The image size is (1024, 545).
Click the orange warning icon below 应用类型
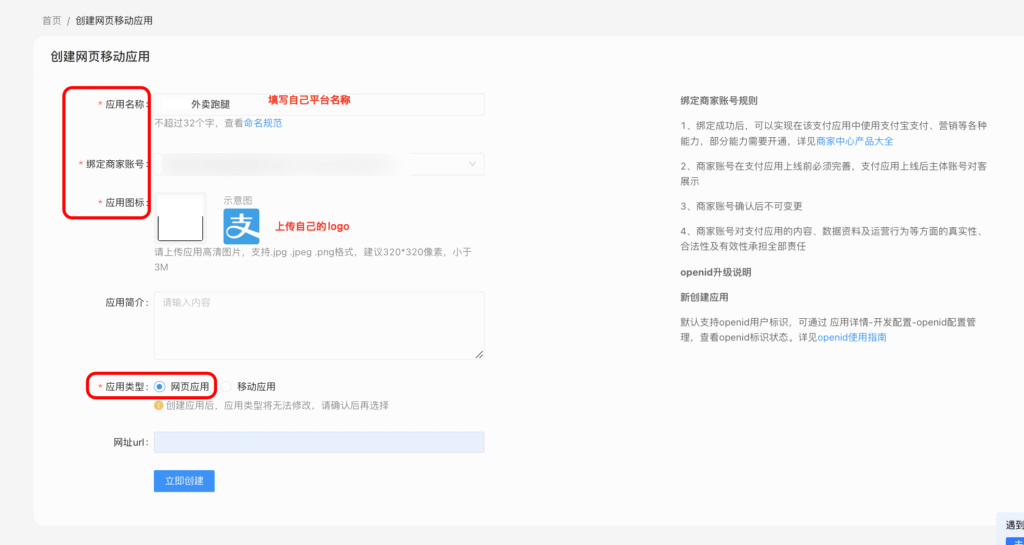159,406
